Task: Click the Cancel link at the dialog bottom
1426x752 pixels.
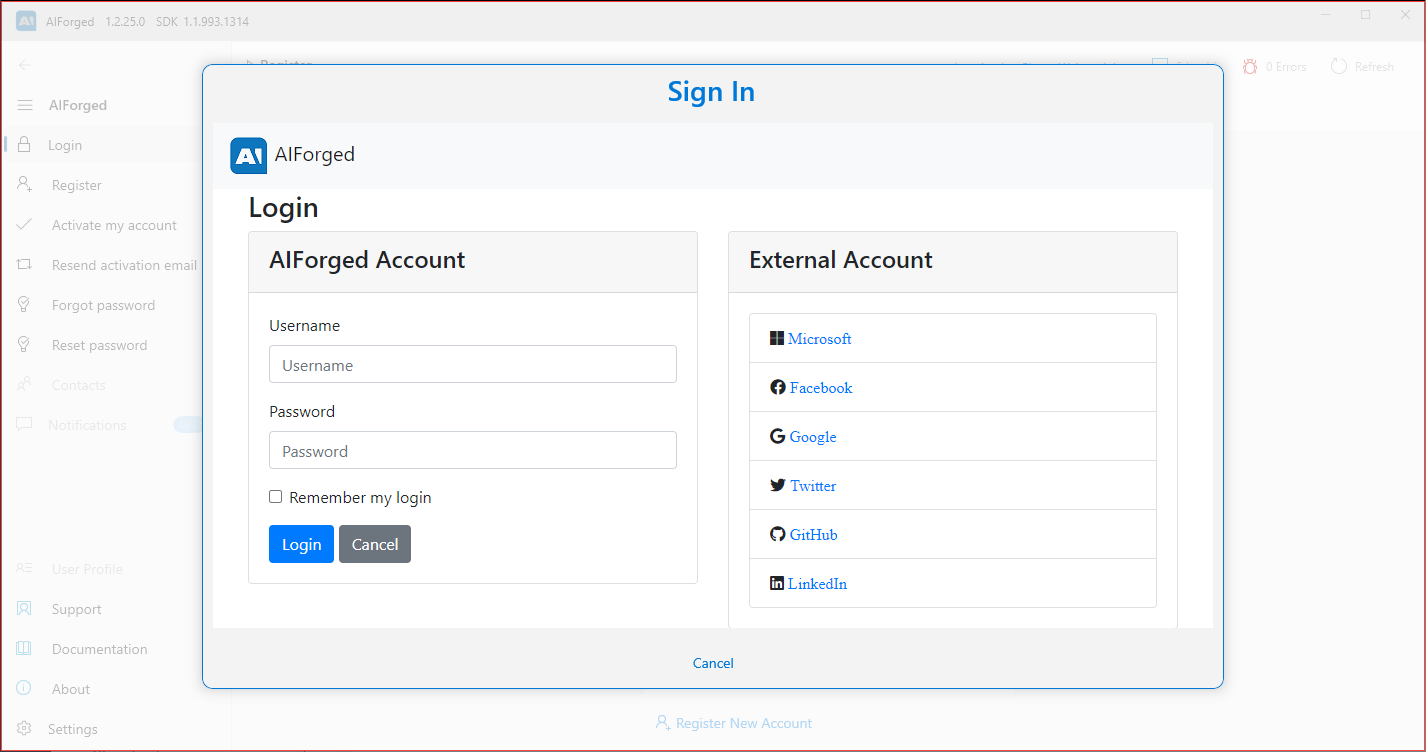Action: click(x=713, y=663)
